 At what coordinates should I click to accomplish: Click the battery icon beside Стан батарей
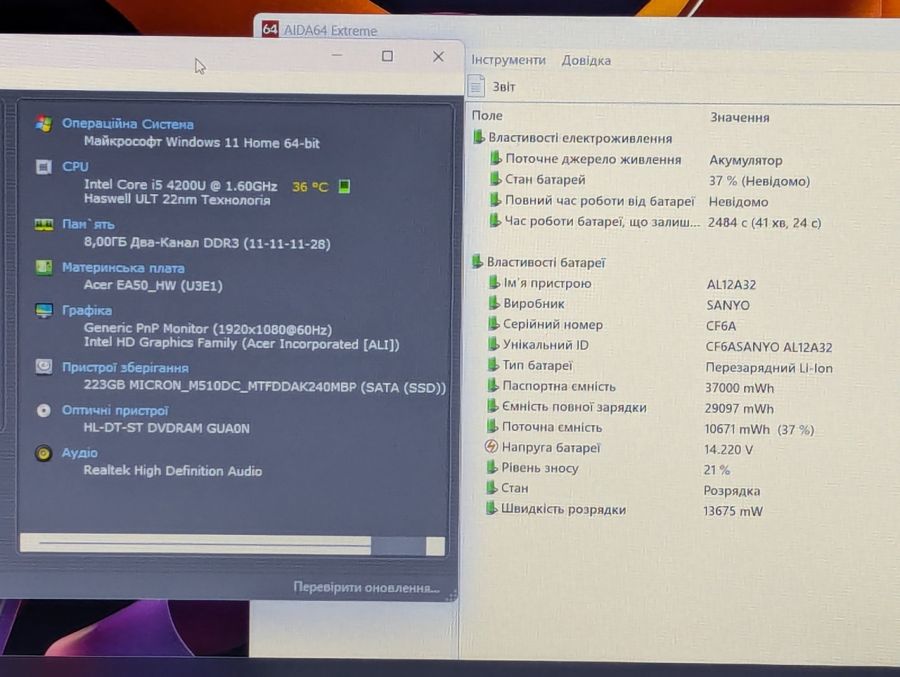pyautogui.click(x=495, y=179)
